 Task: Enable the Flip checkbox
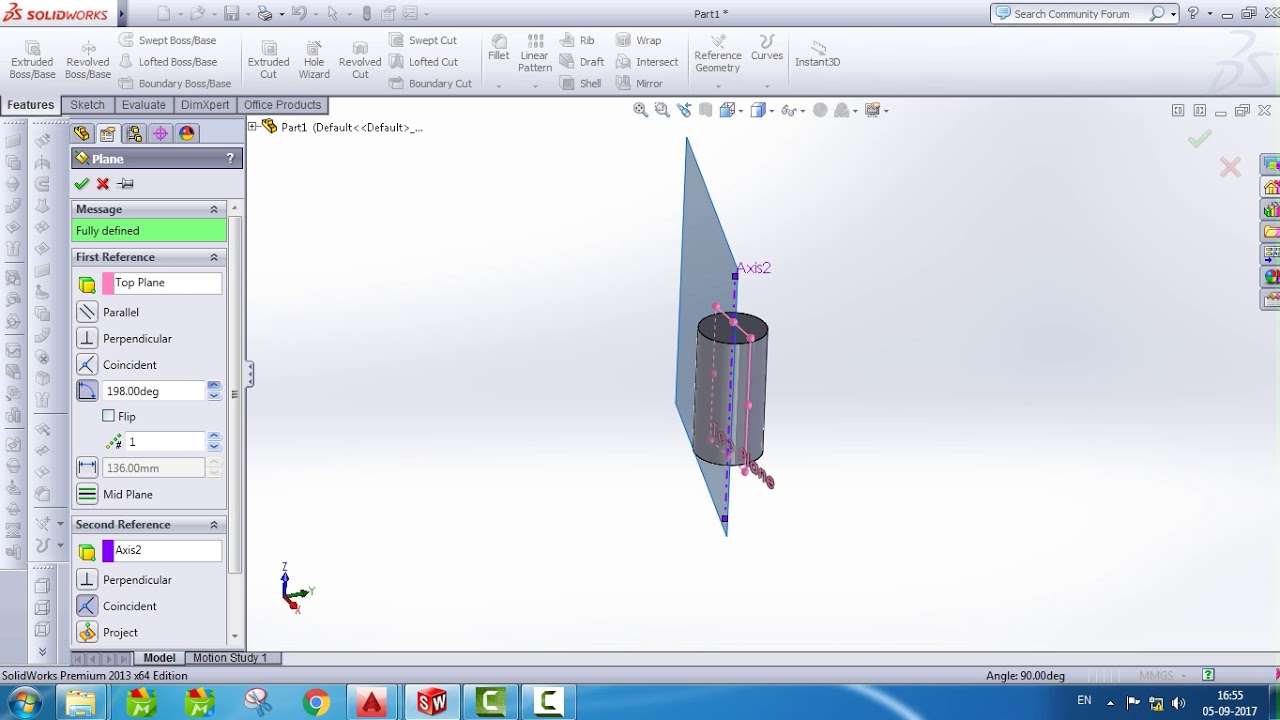(x=109, y=416)
